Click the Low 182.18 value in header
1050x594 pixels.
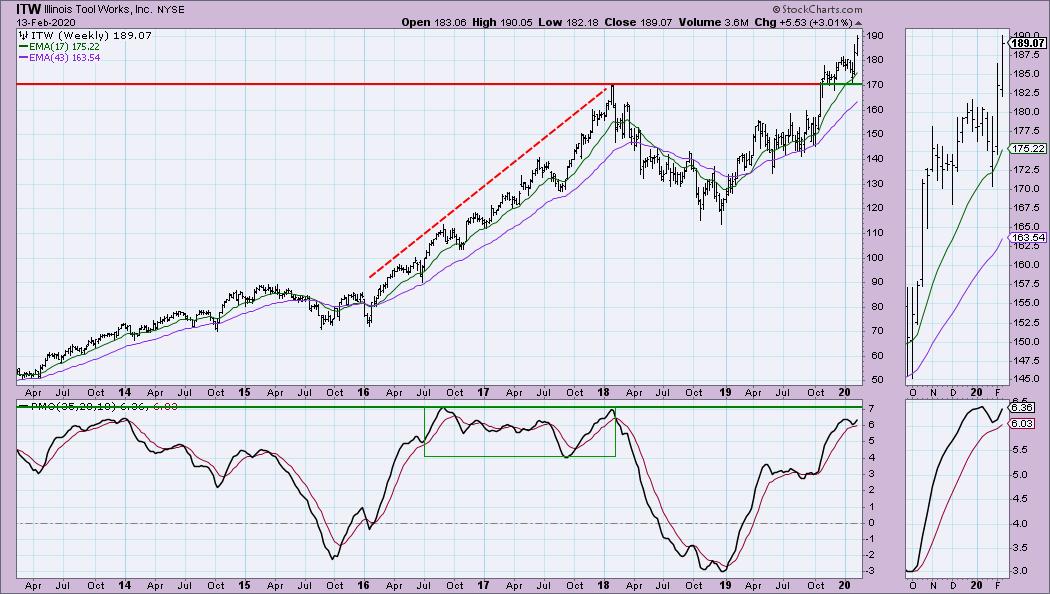coord(569,22)
